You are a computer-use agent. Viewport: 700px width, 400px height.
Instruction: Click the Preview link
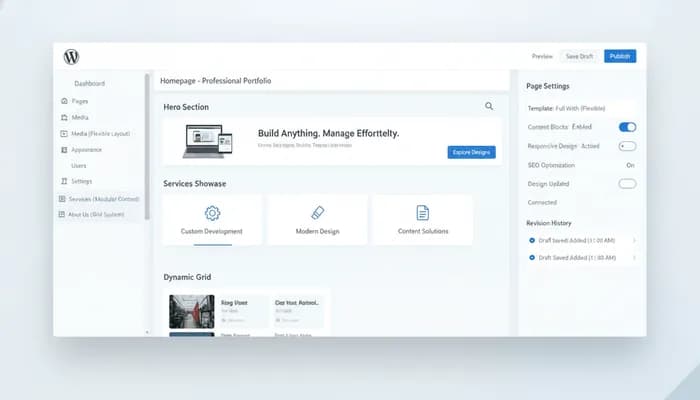542,56
